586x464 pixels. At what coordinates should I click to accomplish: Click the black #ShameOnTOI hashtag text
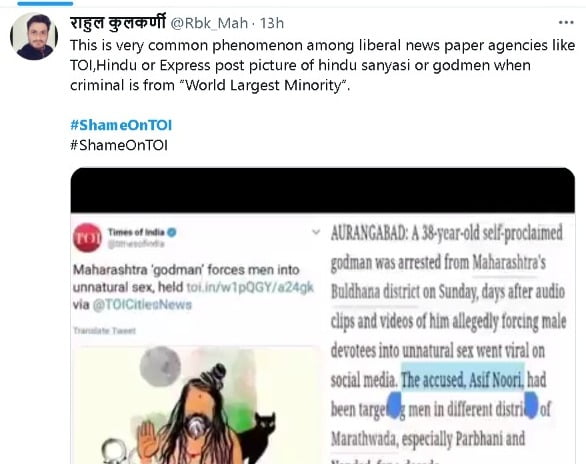tap(119, 145)
